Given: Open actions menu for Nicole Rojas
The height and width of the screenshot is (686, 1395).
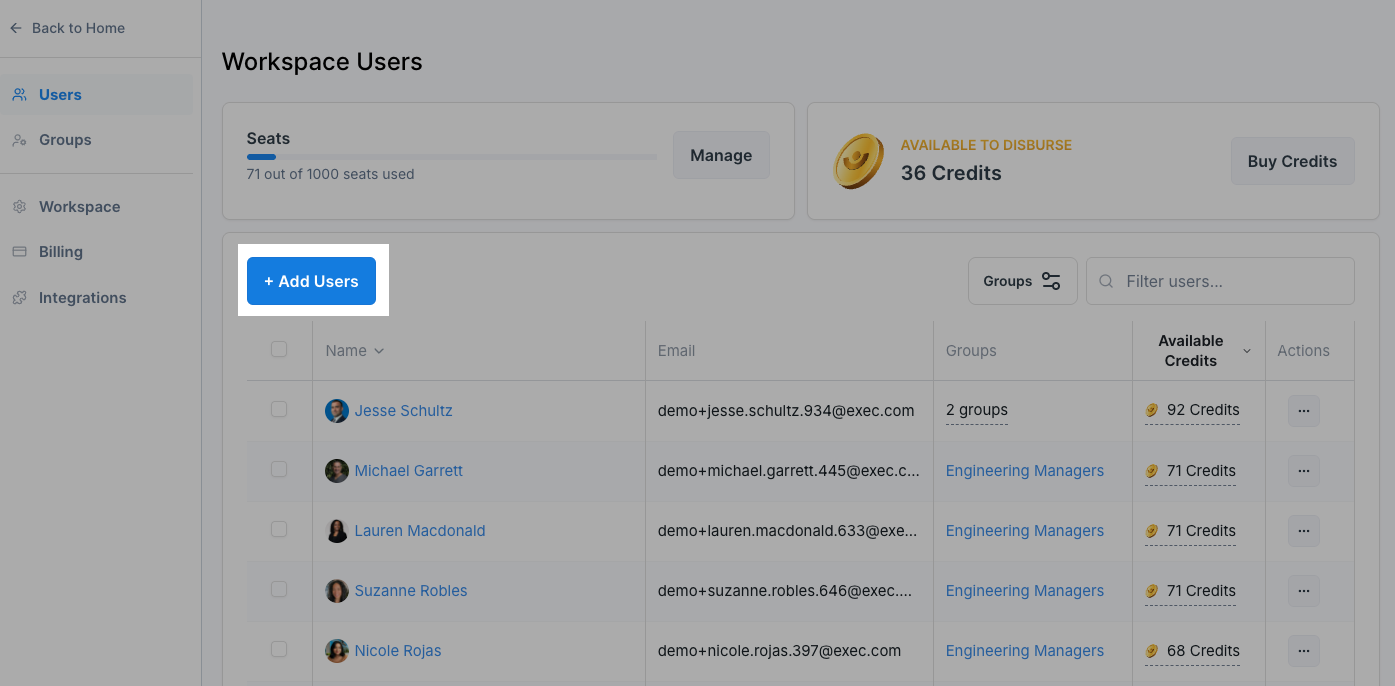Looking at the screenshot, I should click(1303, 651).
